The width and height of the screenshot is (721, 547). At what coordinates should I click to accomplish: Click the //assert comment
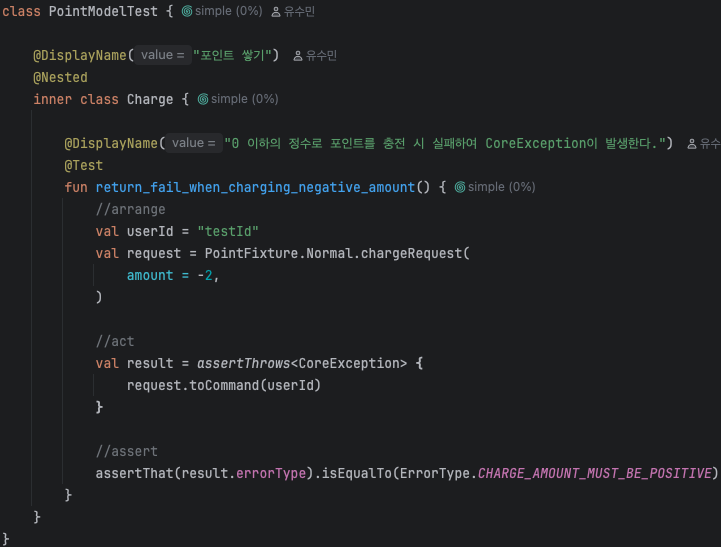(x=126, y=451)
